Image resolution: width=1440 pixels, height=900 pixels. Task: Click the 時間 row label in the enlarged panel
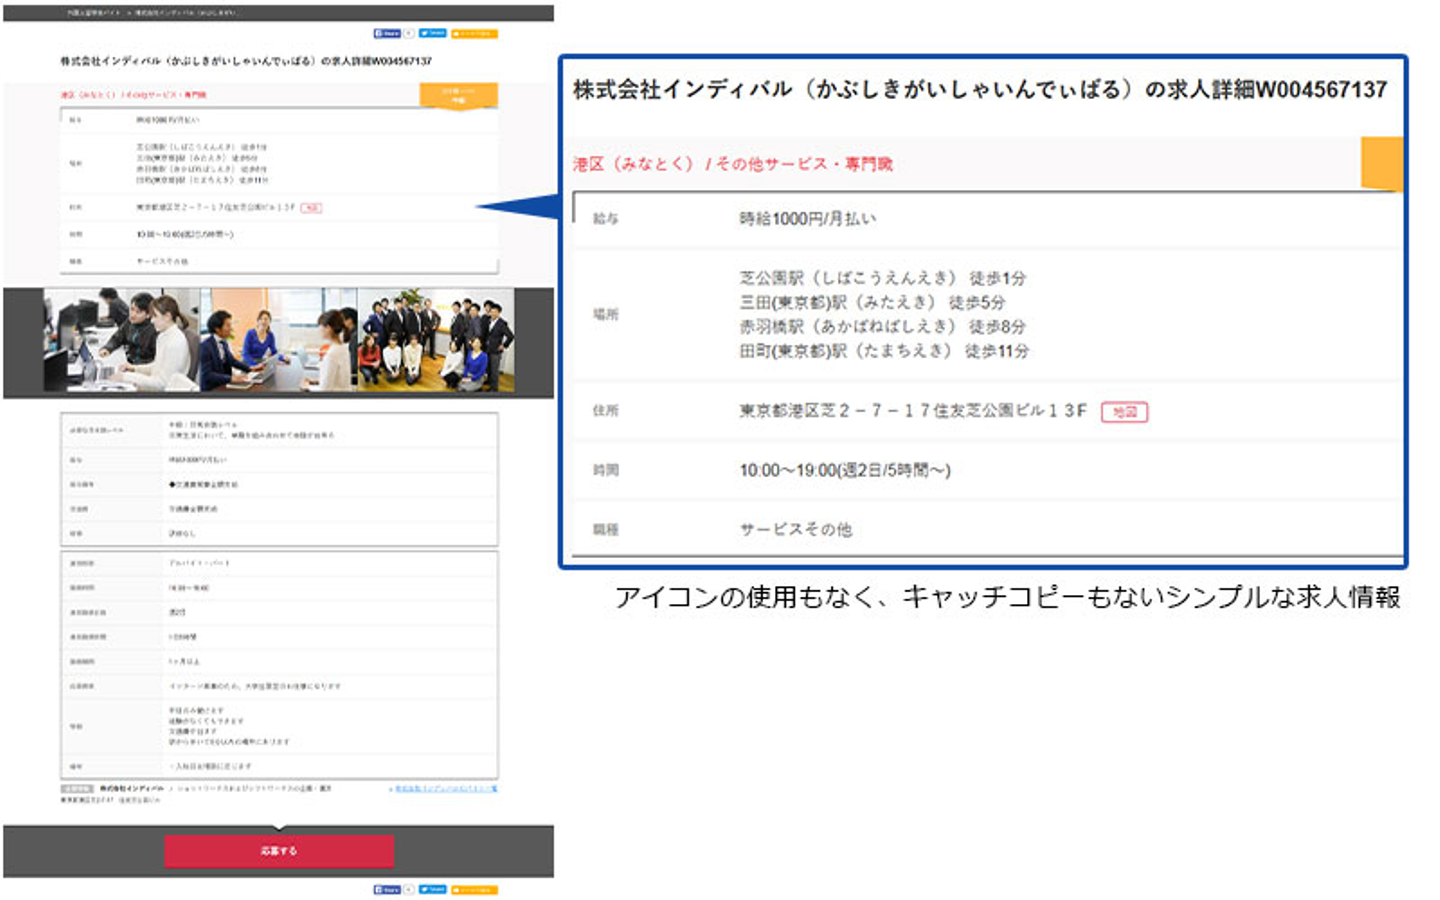point(605,470)
